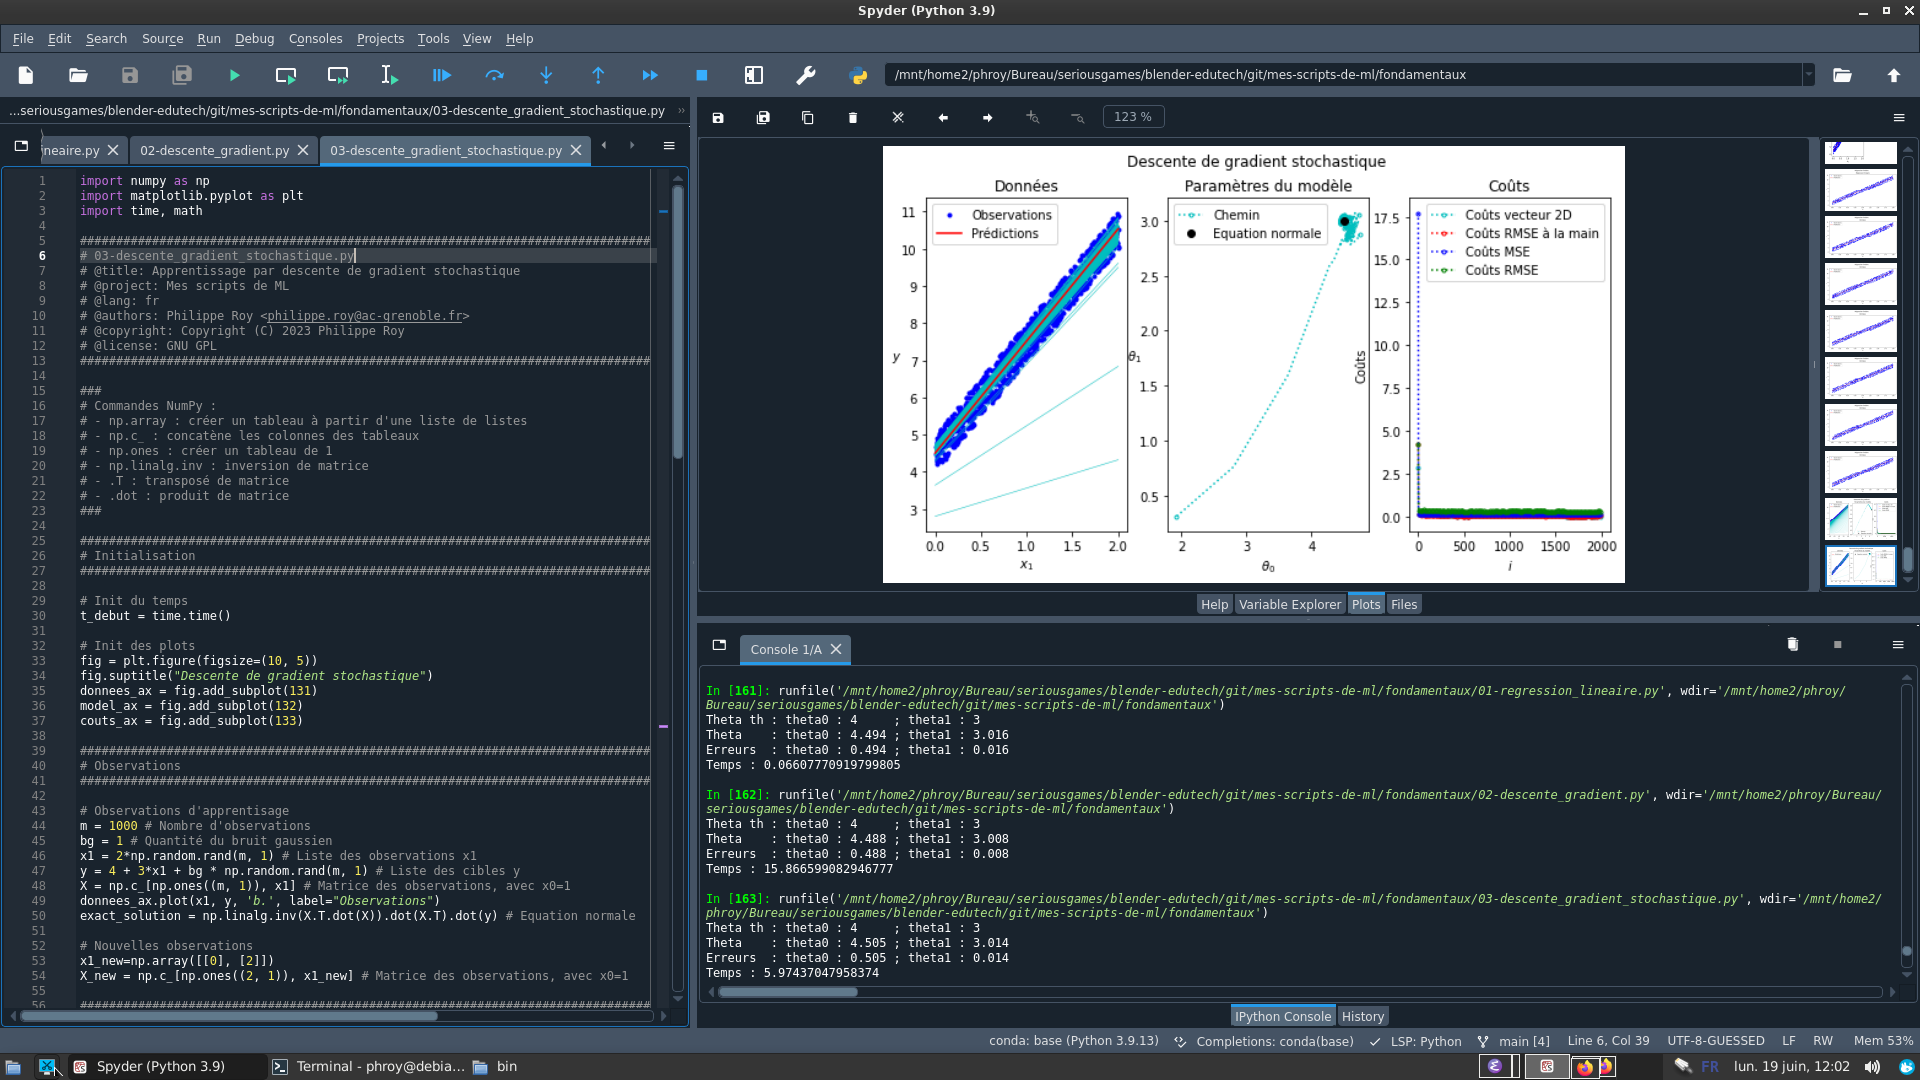Click the History button in console

click(1362, 1015)
